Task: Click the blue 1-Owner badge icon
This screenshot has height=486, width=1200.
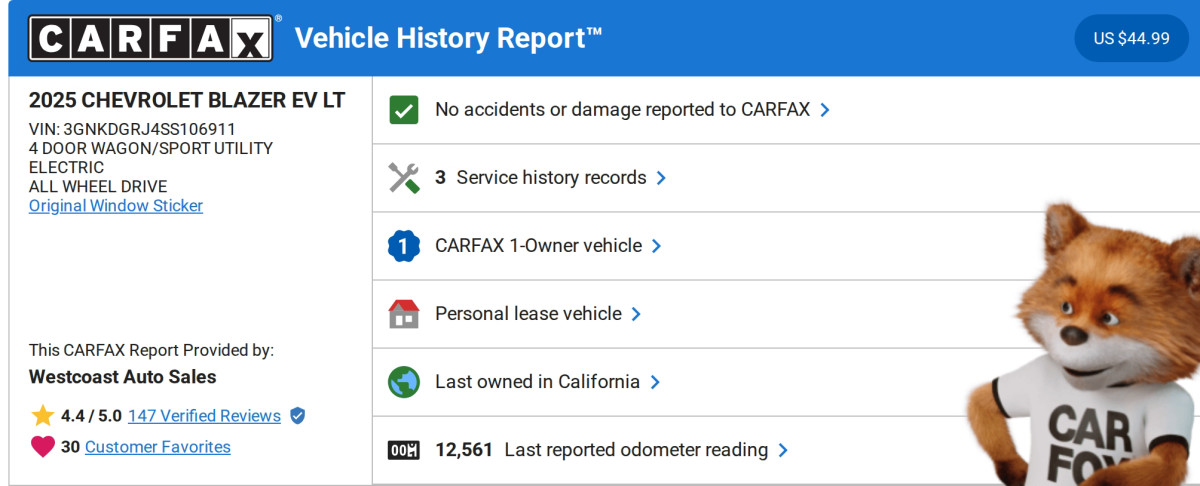Action: coord(404,246)
